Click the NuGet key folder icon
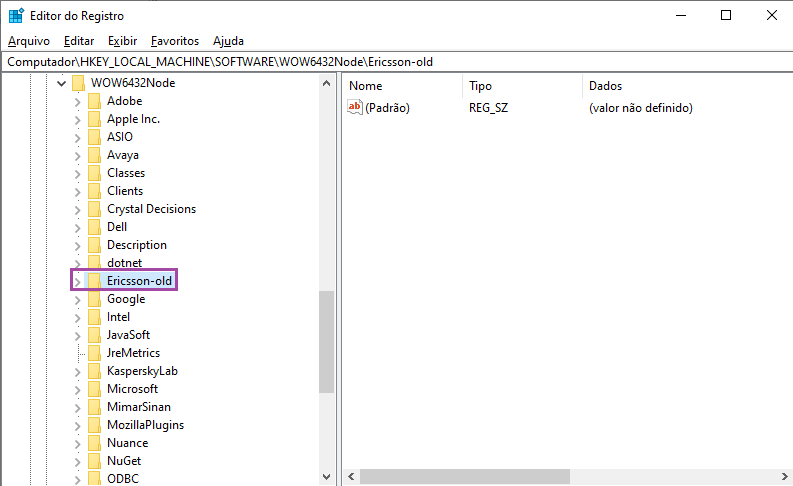Screen dimensions: 793x486 tap(94, 461)
